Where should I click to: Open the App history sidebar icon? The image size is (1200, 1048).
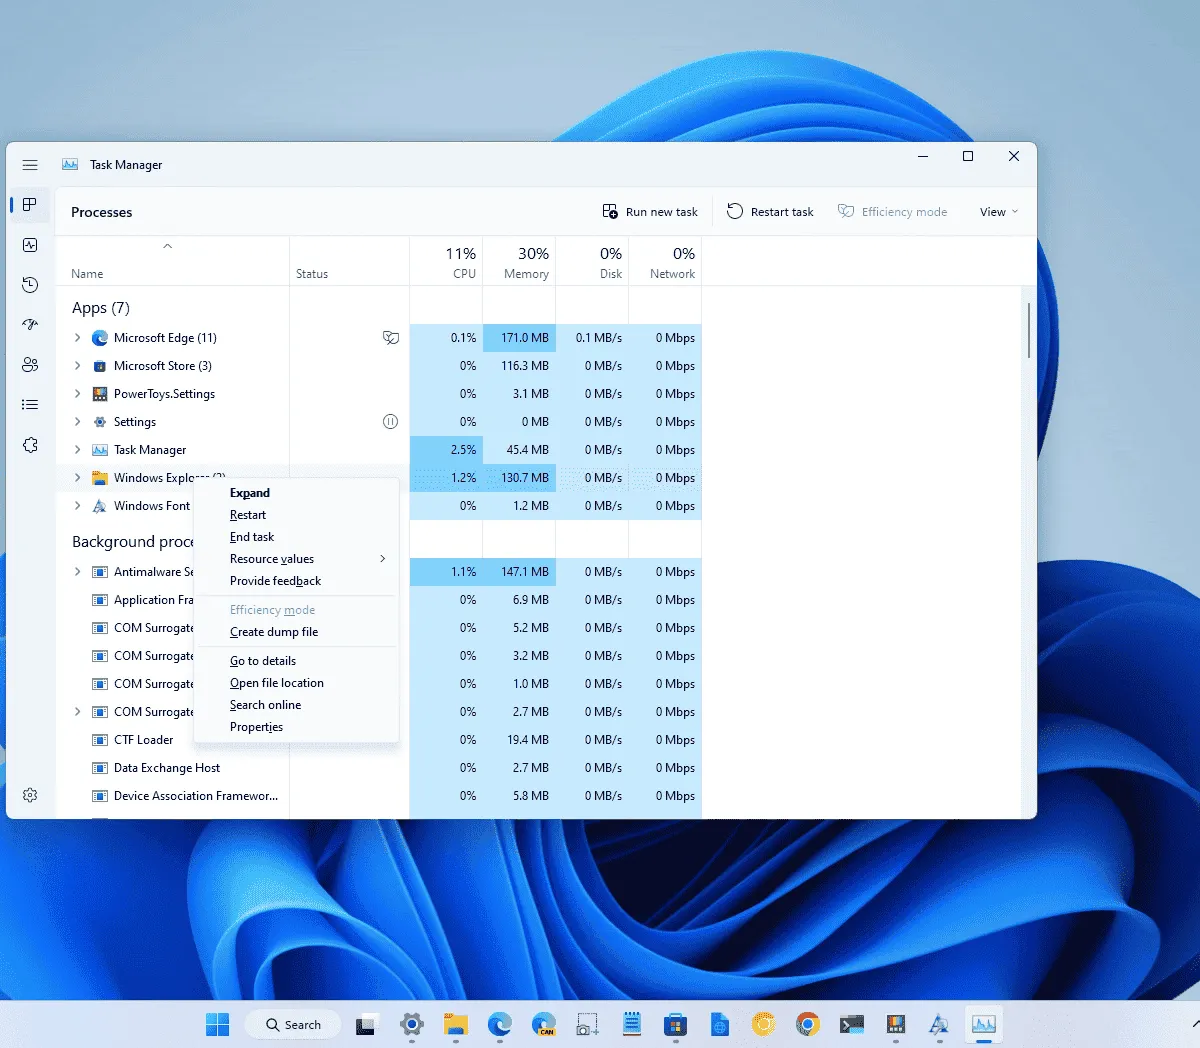(30, 285)
